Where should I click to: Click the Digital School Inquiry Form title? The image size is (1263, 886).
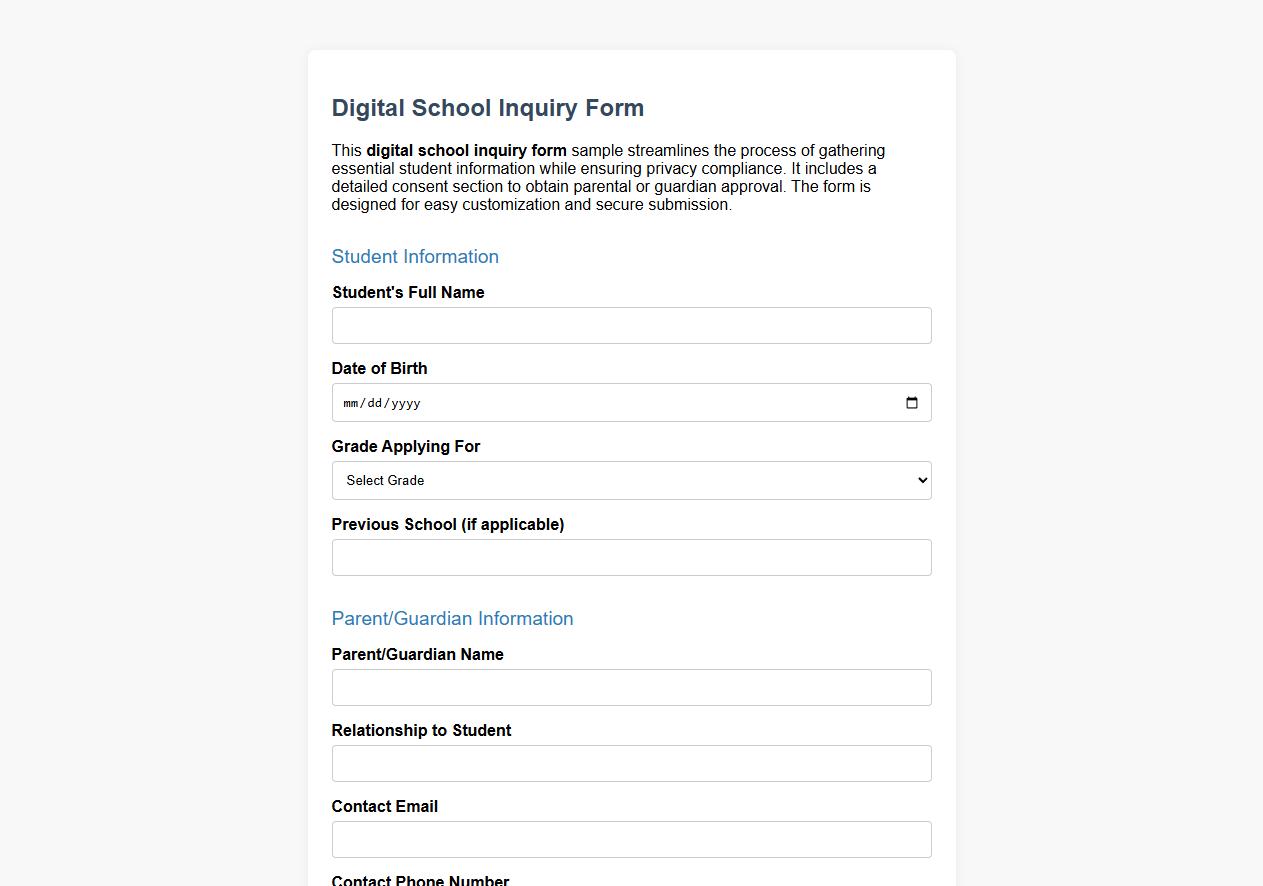488,107
